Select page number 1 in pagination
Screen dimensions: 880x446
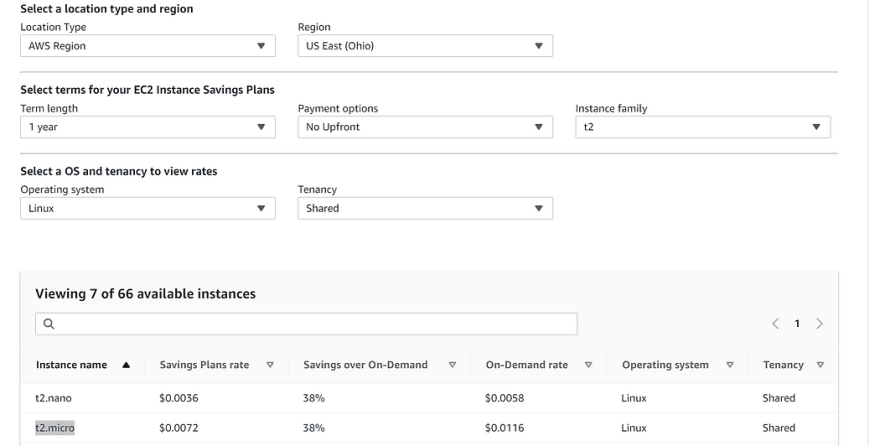point(797,324)
